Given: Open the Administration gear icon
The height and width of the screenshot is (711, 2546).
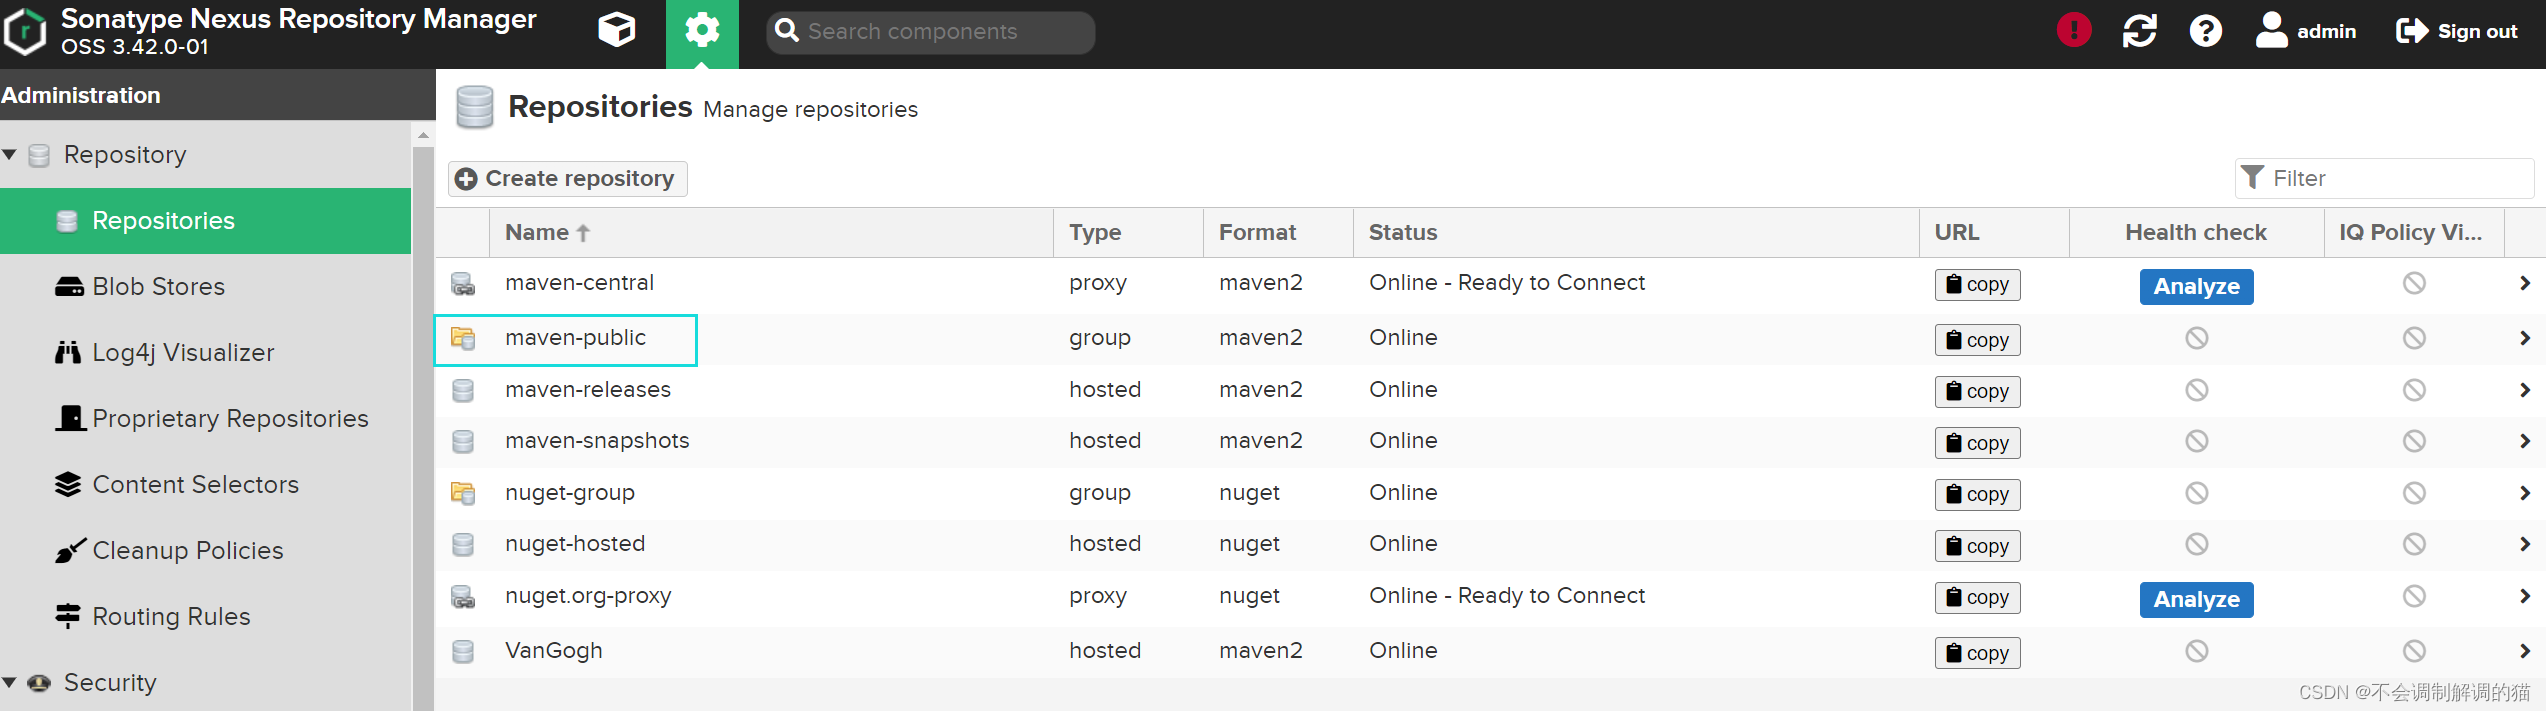Looking at the screenshot, I should pyautogui.click(x=702, y=33).
